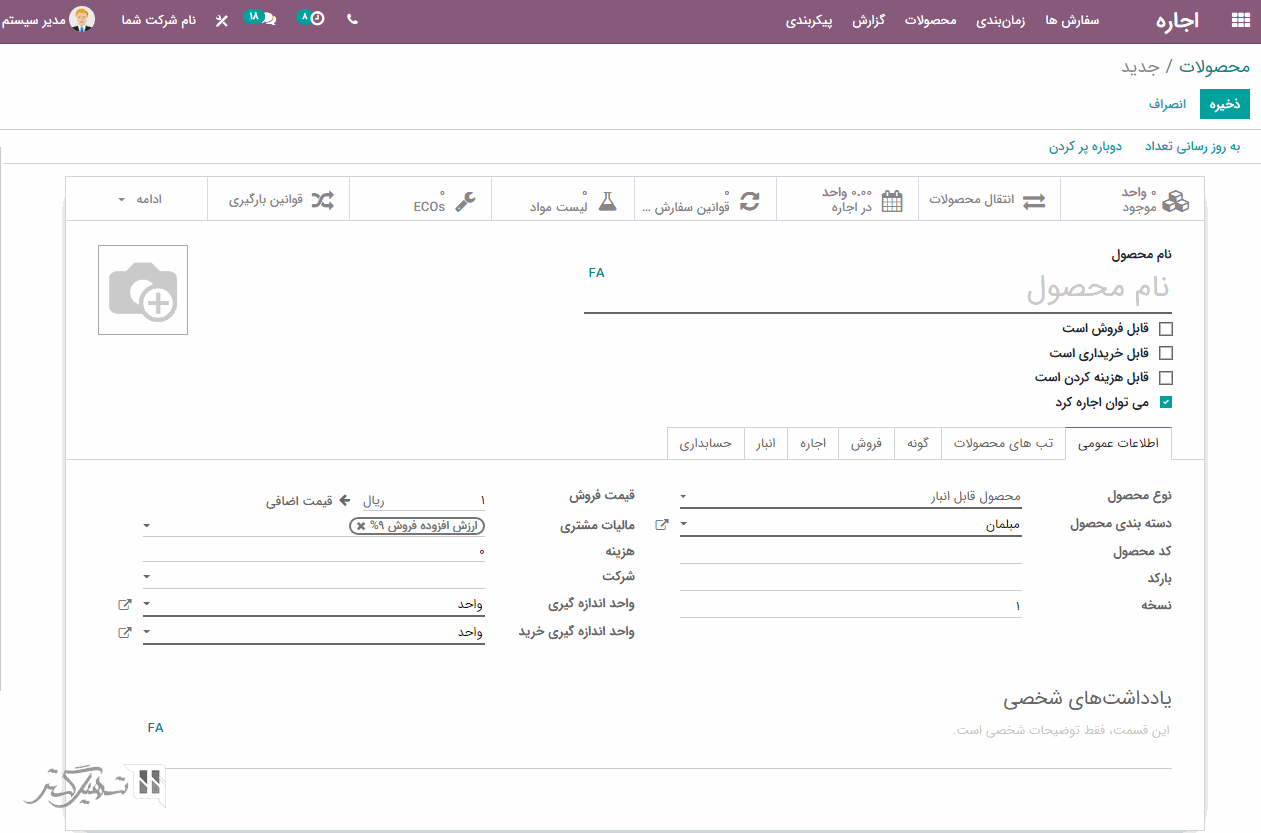Expand the نوع محصول dropdown

[x=850, y=496]
